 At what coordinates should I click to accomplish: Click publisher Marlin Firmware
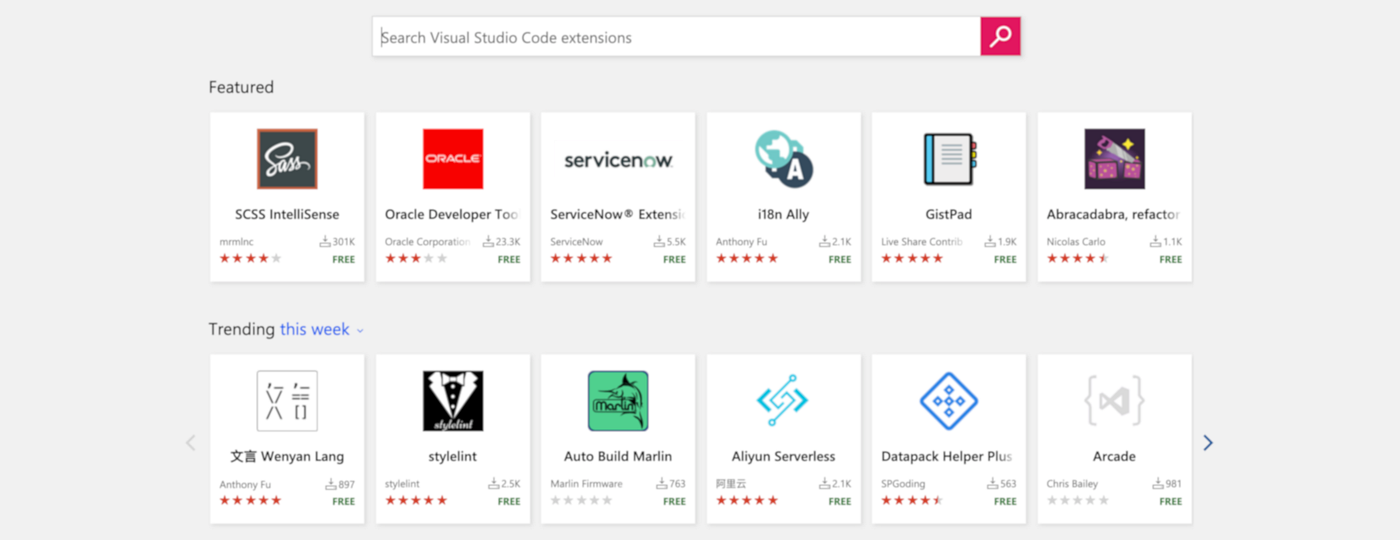pos(586,484)
